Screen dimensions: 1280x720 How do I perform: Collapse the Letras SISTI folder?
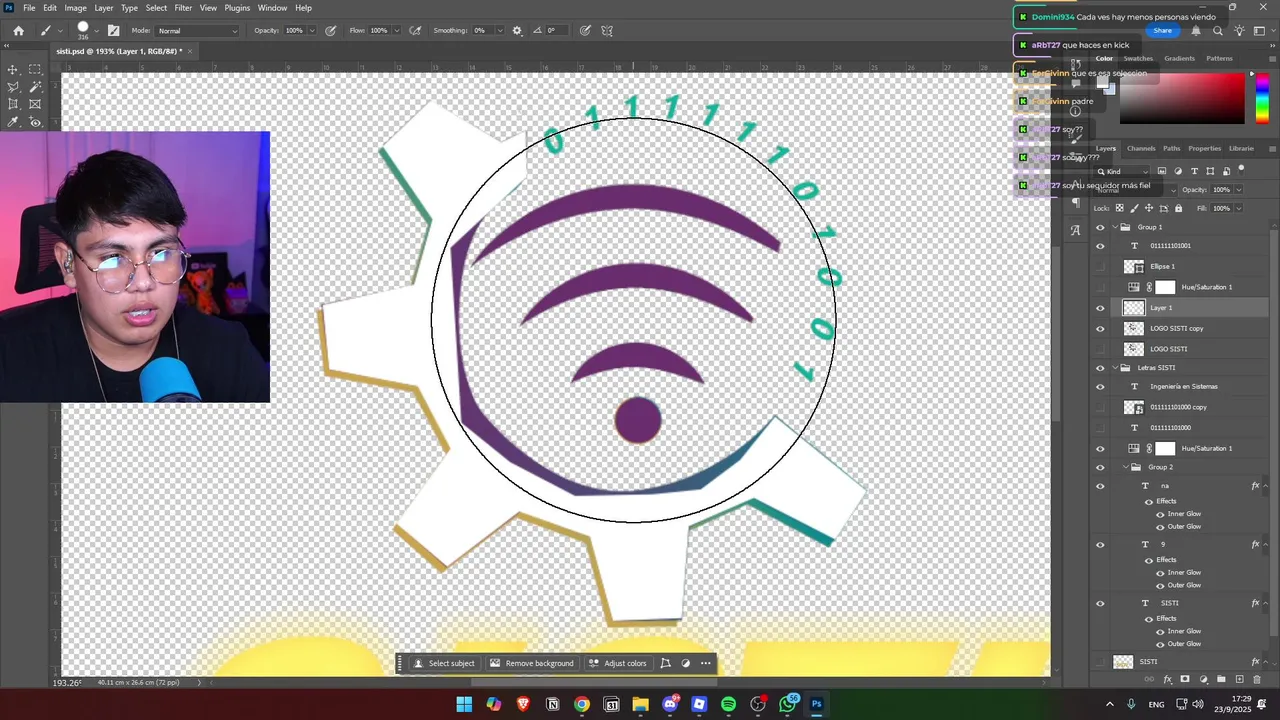click(1114, 368)
